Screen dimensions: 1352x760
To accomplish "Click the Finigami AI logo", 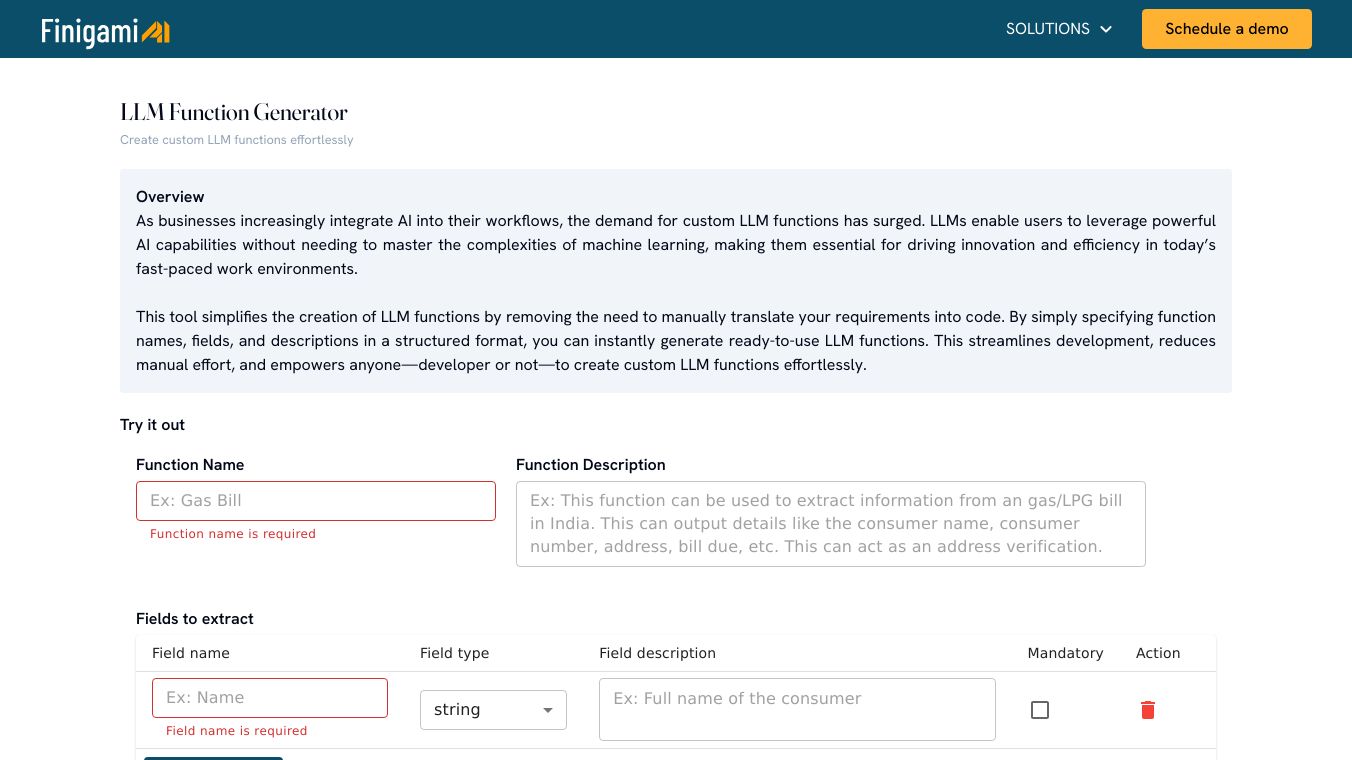I will (x=105, y=31).
